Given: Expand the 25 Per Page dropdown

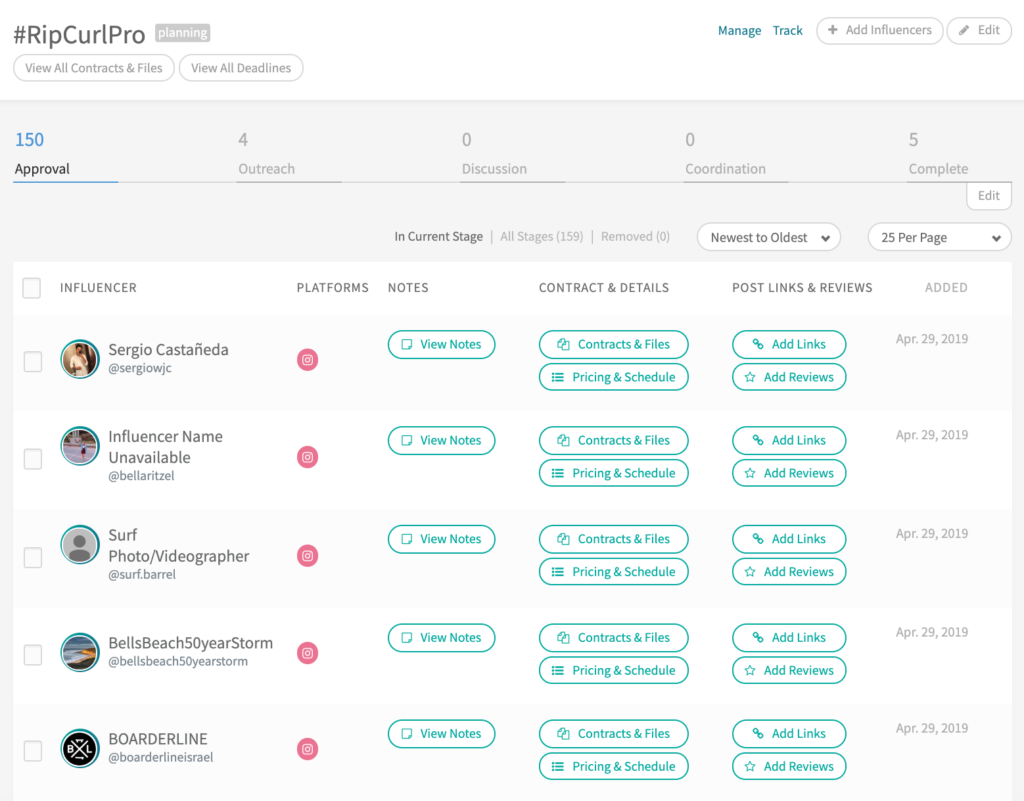Looking at the screenshot, I should (939, 238).
